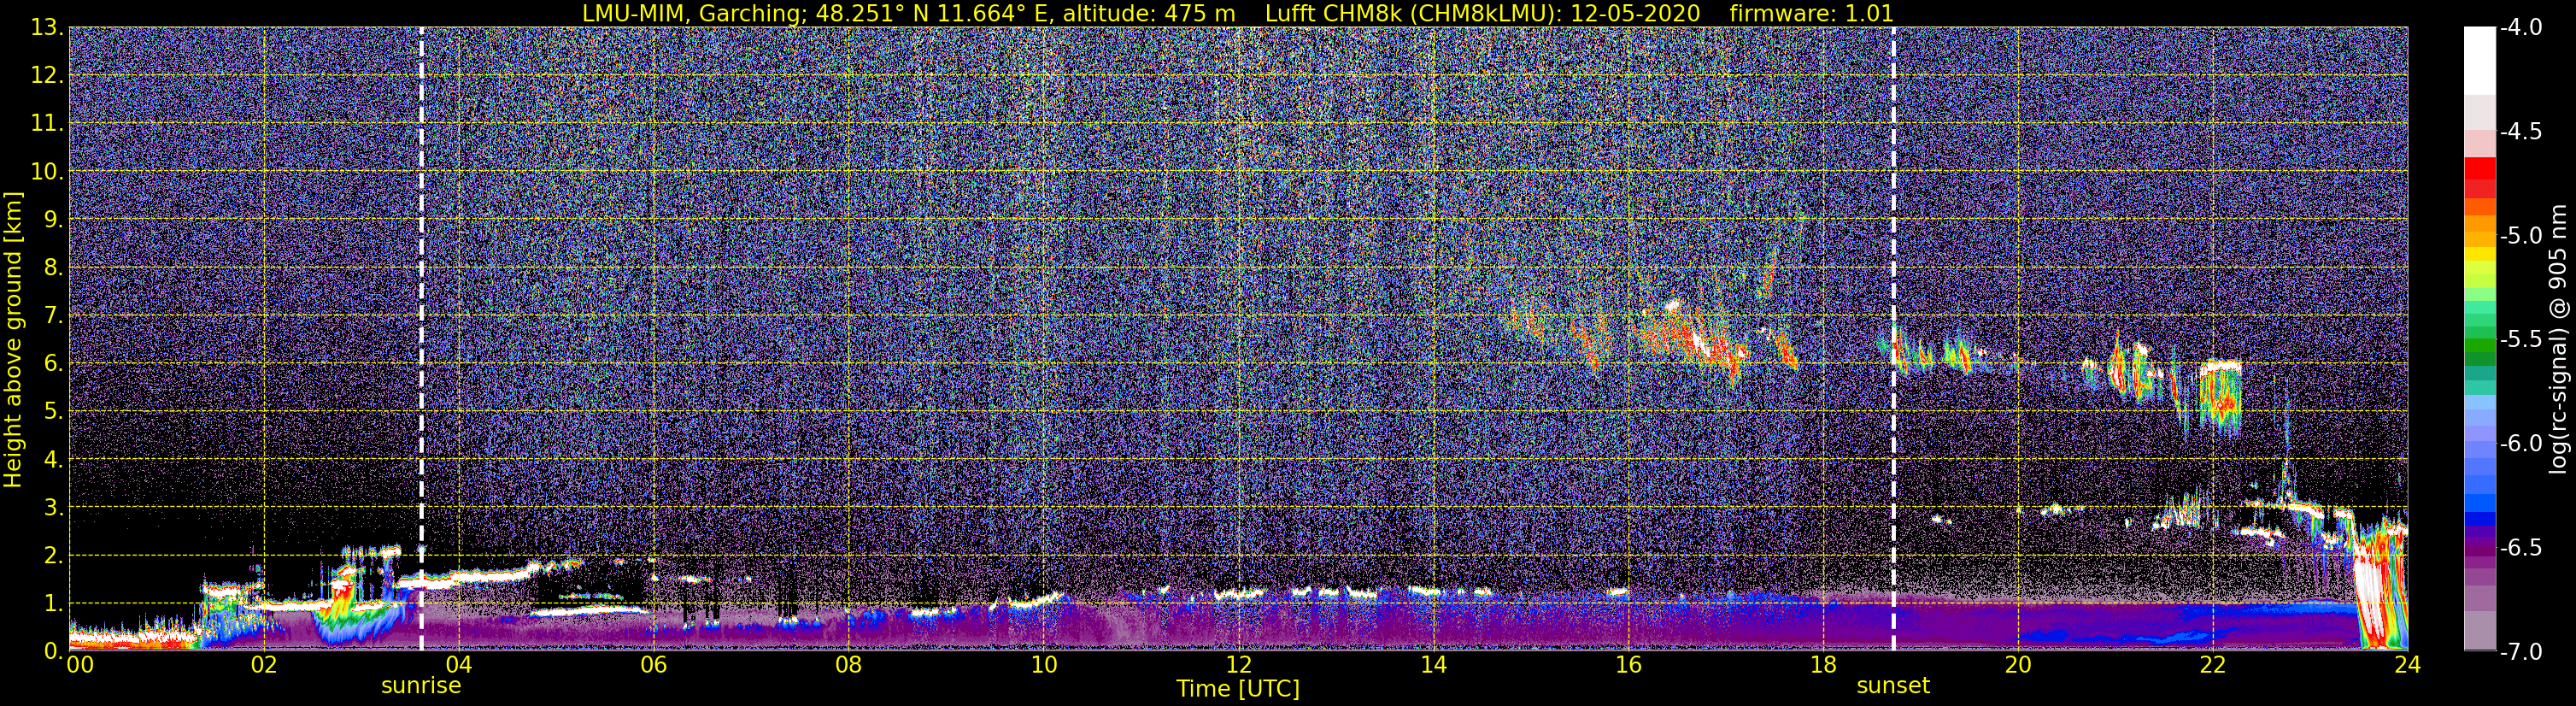Click height tick label '13.'
The height and width of the screenshot is (706, 2576).
point(47,28)
